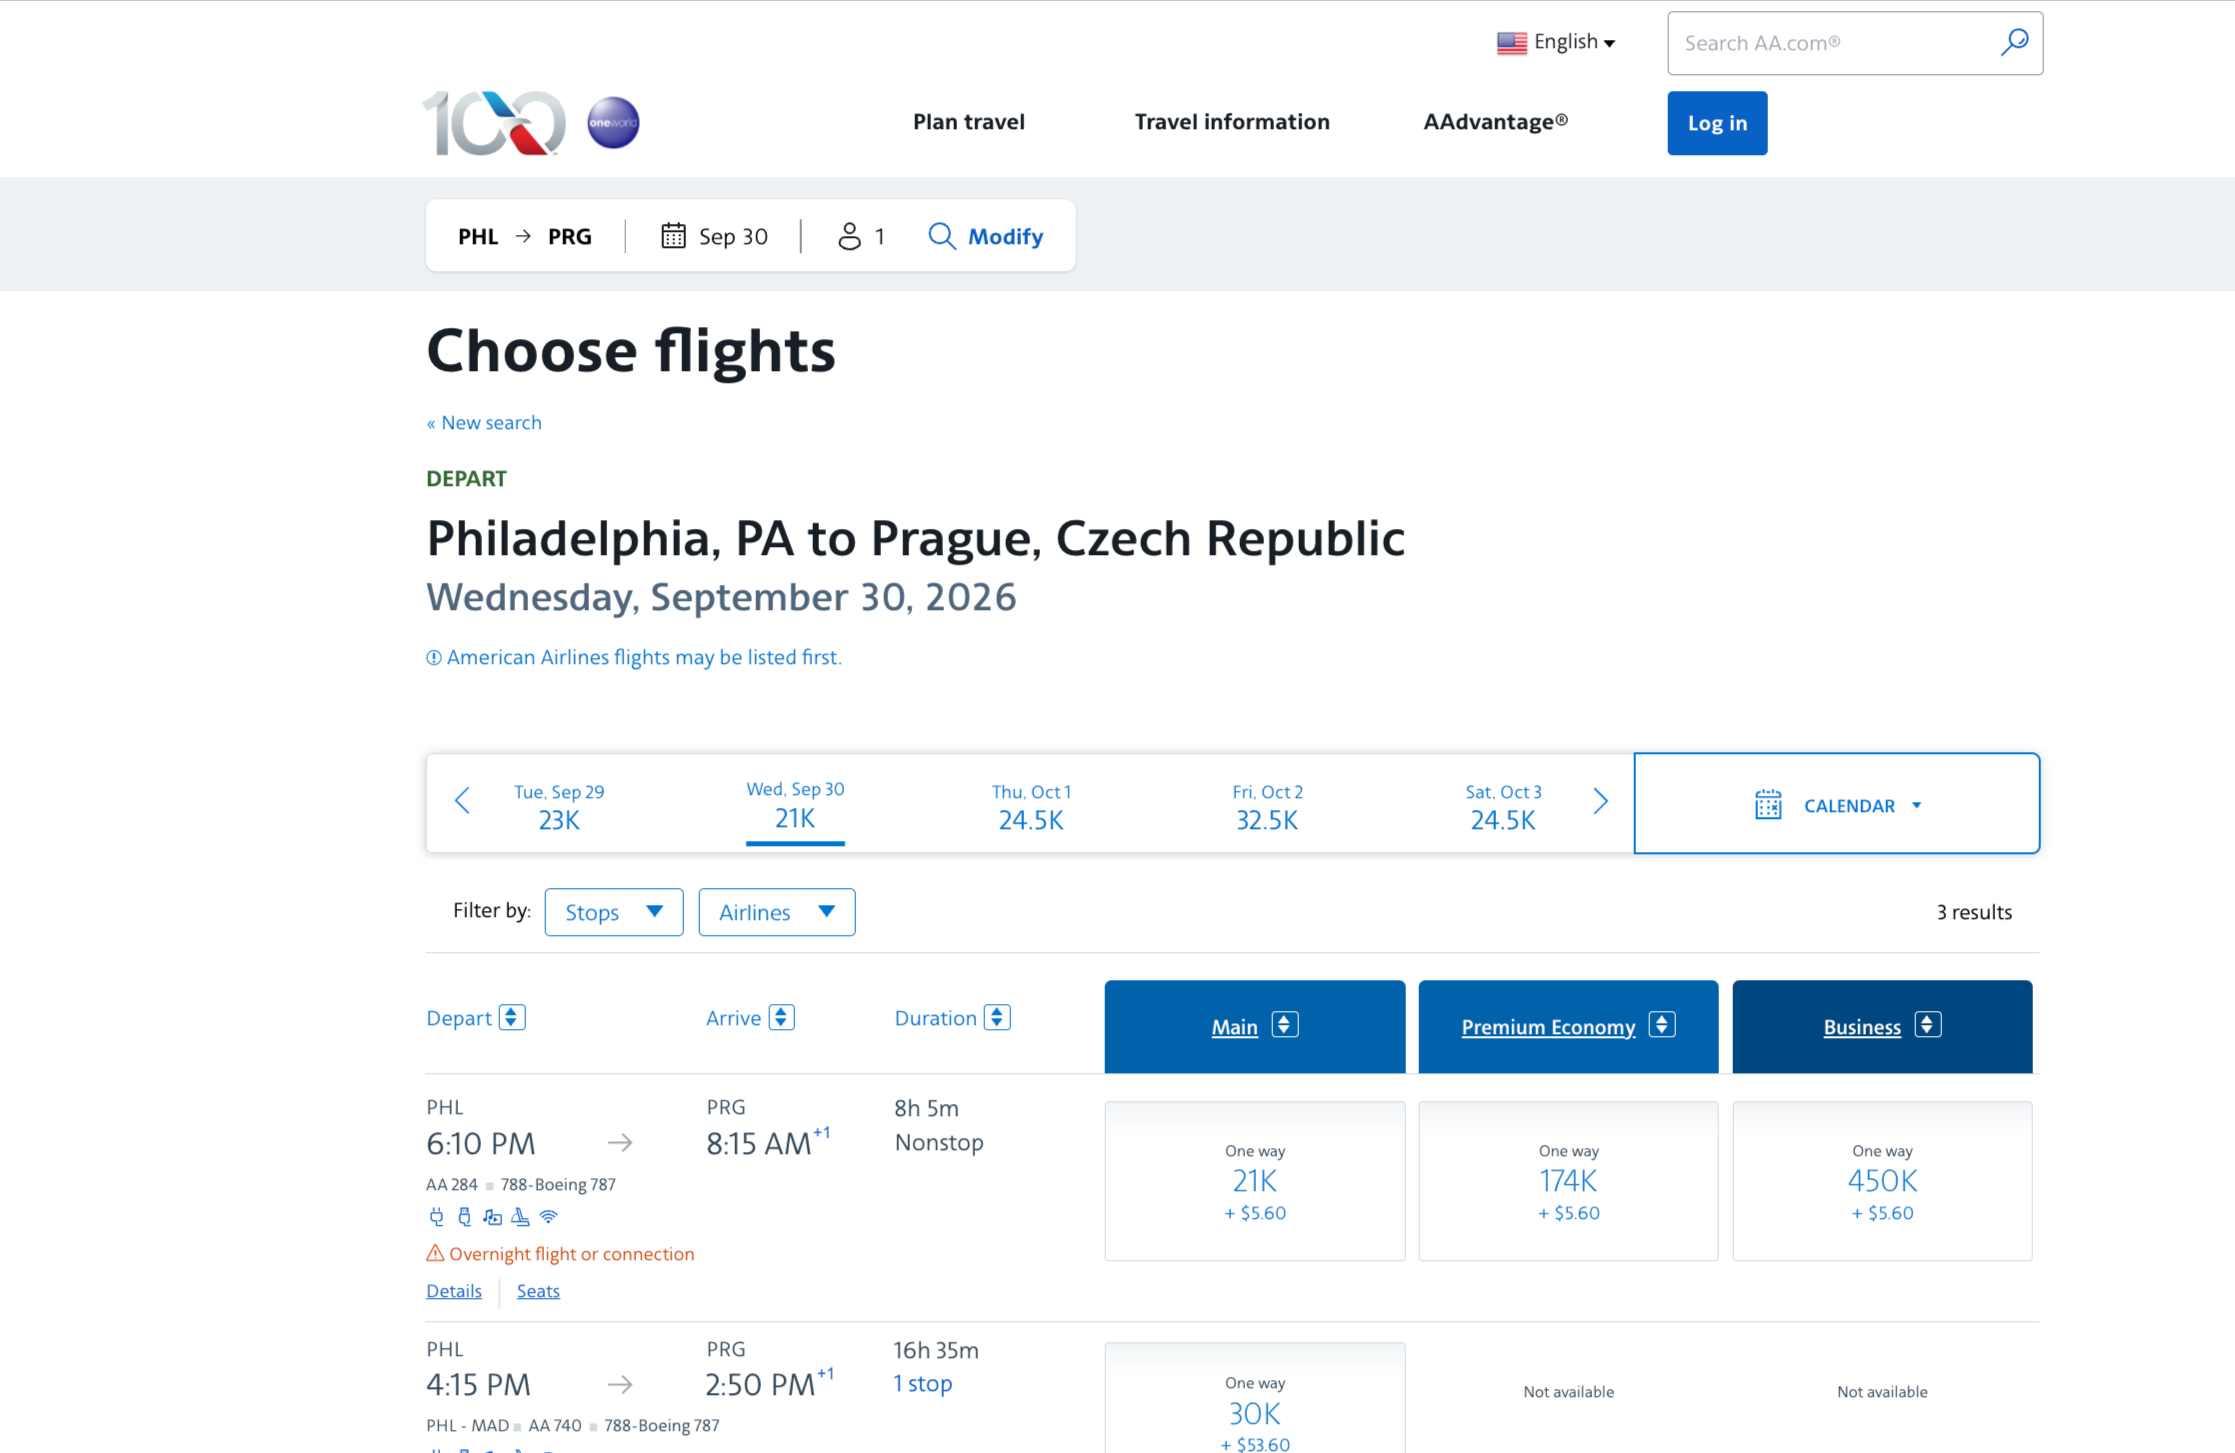The width and height of the screenshot is (2235, 1453).
Task: Open the English language dropdown
Action: [x=1557, y=42]
